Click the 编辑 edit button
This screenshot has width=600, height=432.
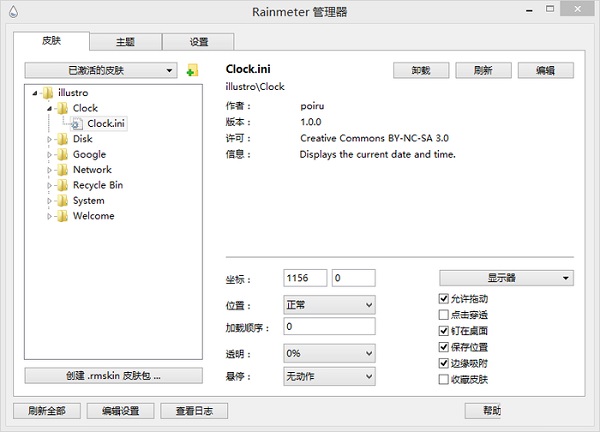click(x=546, y=70)
